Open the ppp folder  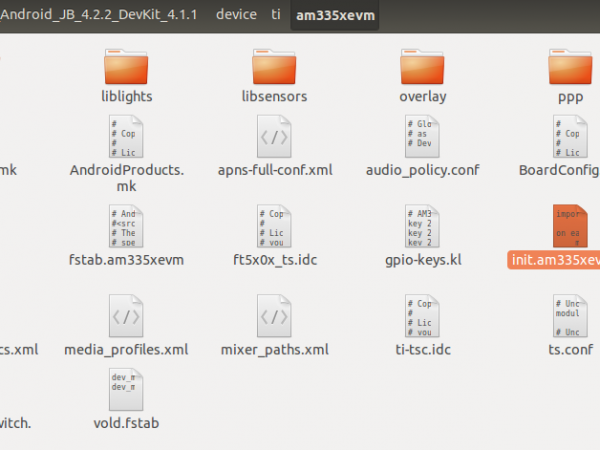click(x=570, y=68)
